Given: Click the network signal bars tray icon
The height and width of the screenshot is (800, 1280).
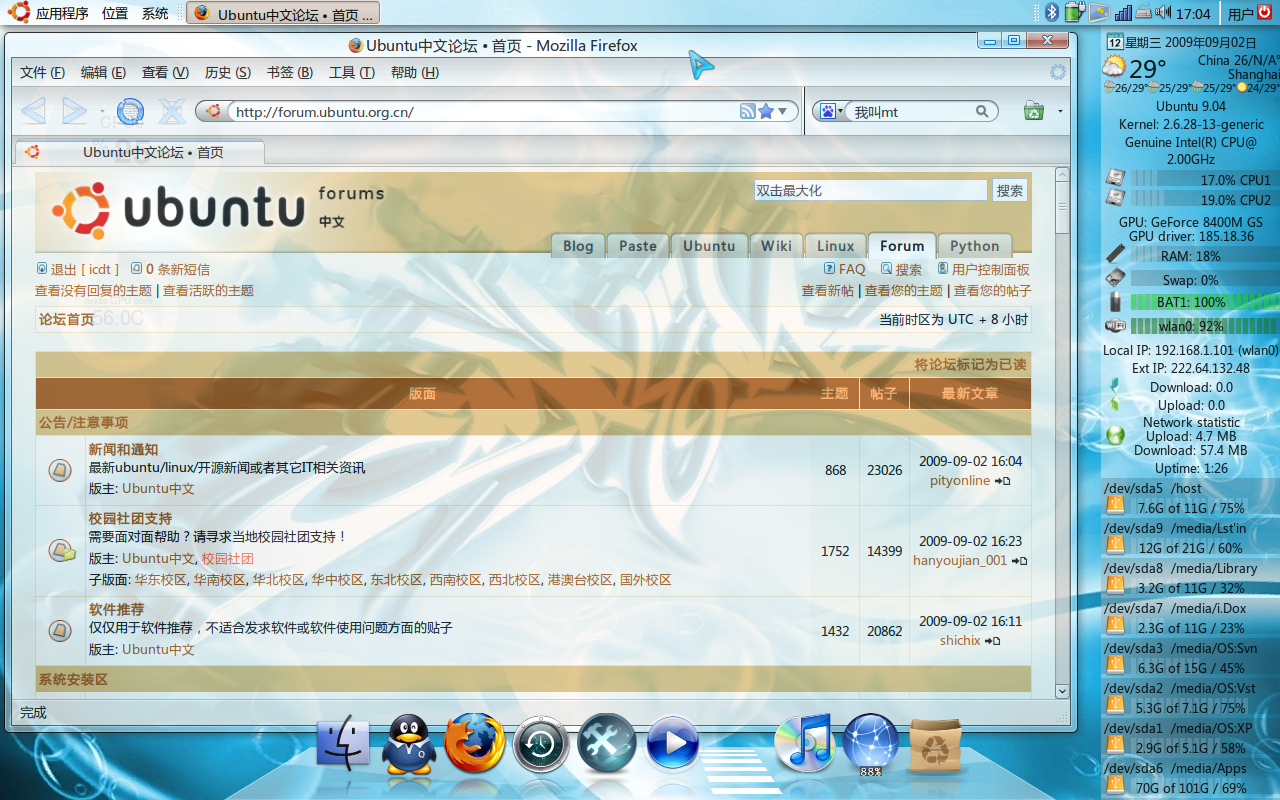Looking at the screenshot, I should point(1123,13).
